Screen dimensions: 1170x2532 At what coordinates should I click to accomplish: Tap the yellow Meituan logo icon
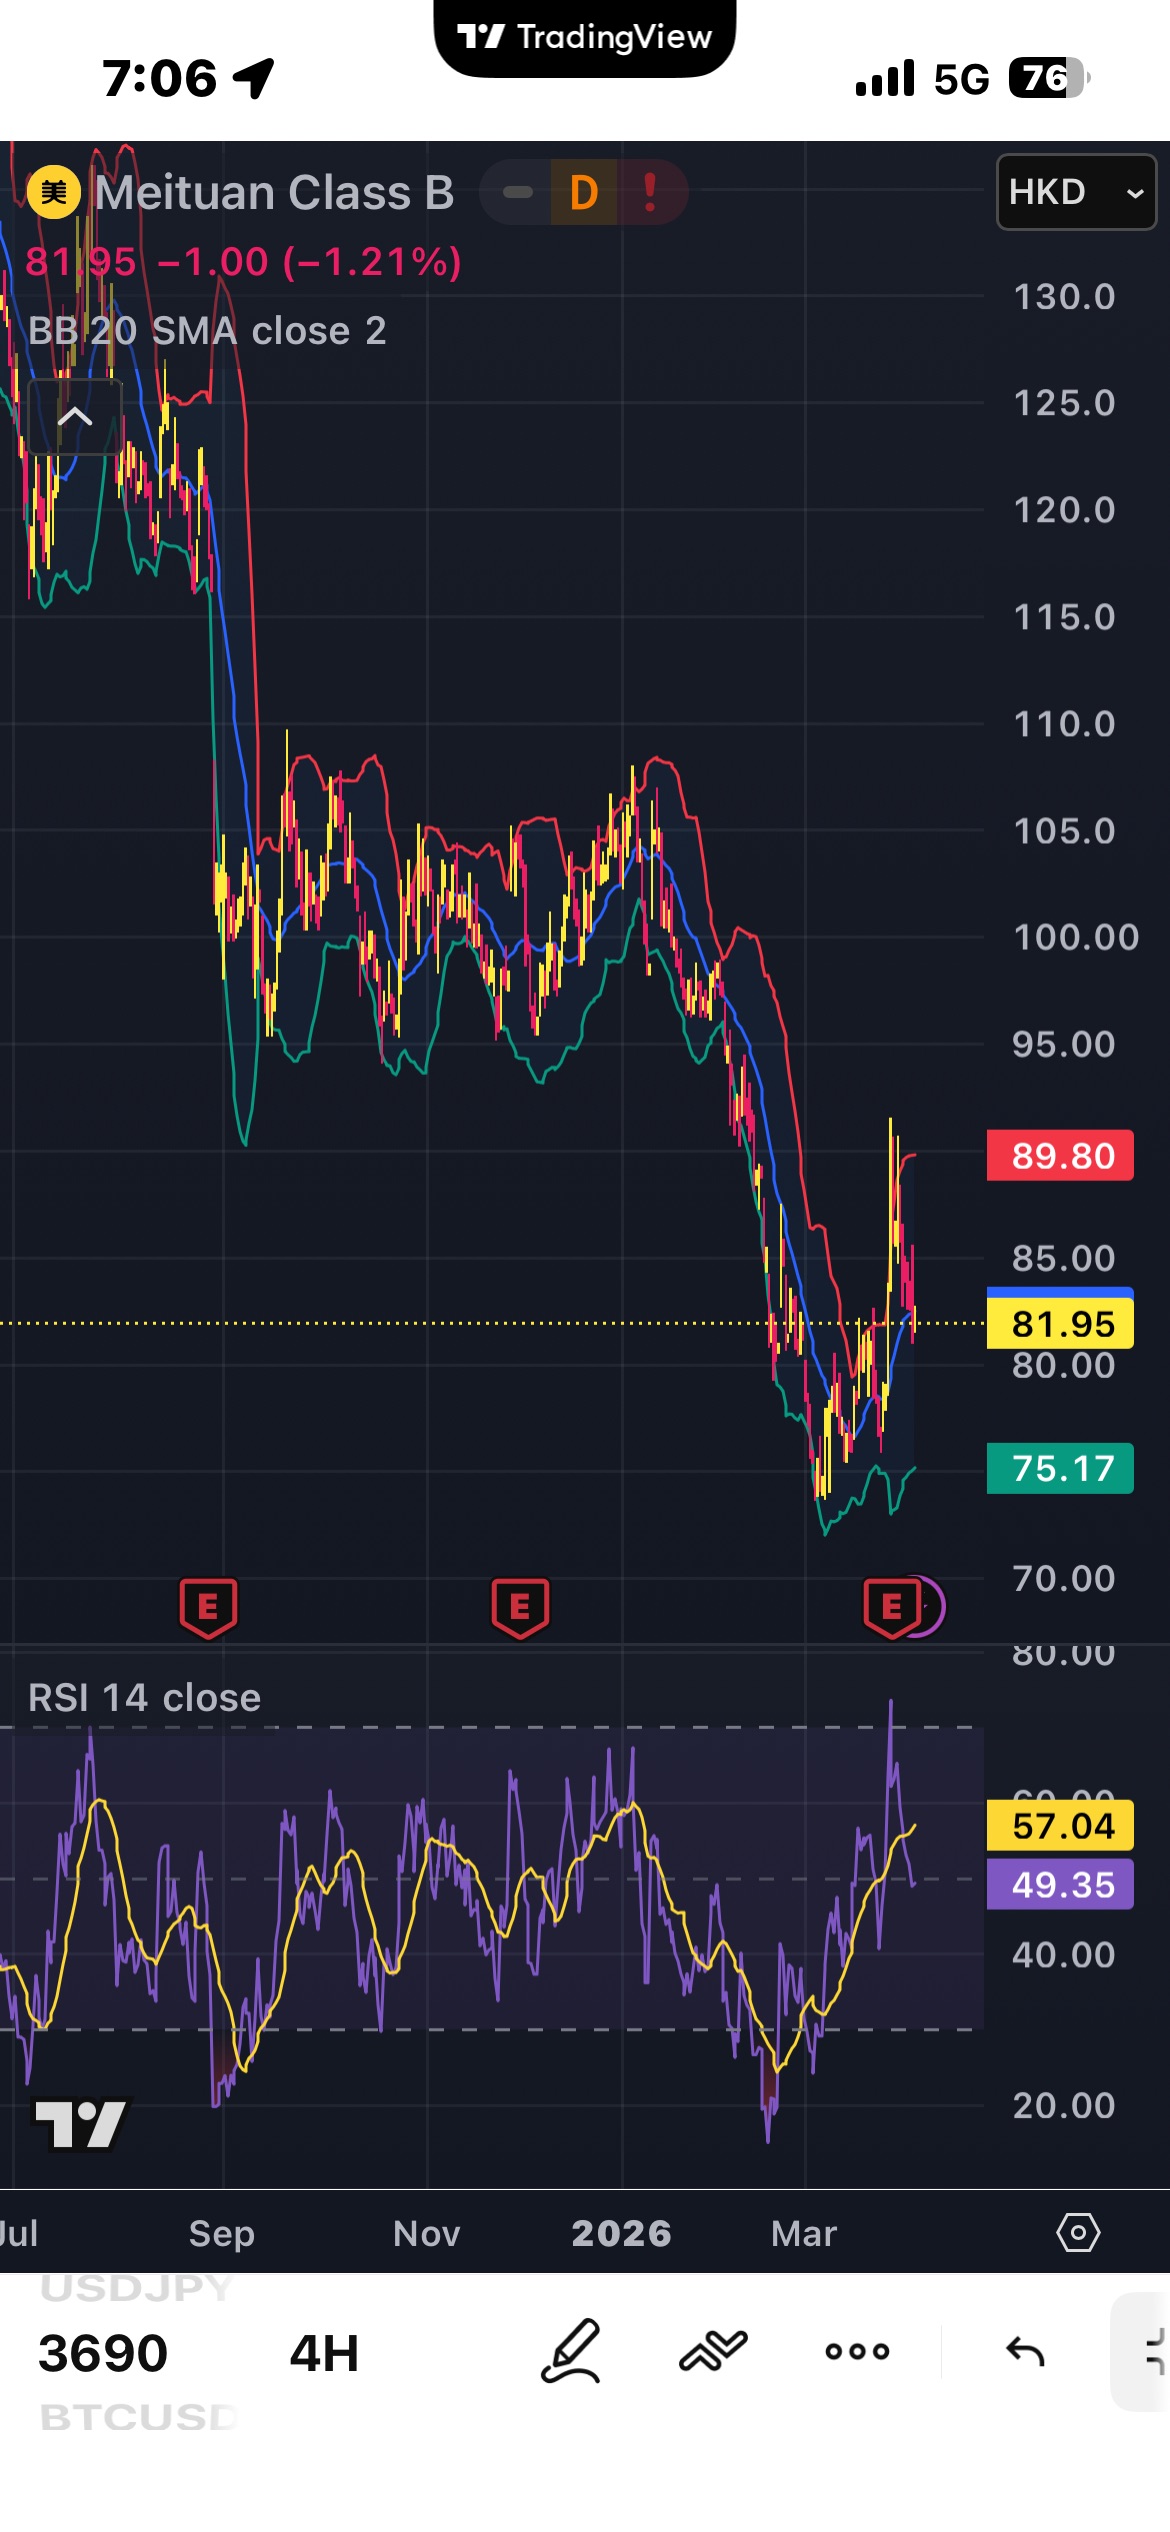54,192
